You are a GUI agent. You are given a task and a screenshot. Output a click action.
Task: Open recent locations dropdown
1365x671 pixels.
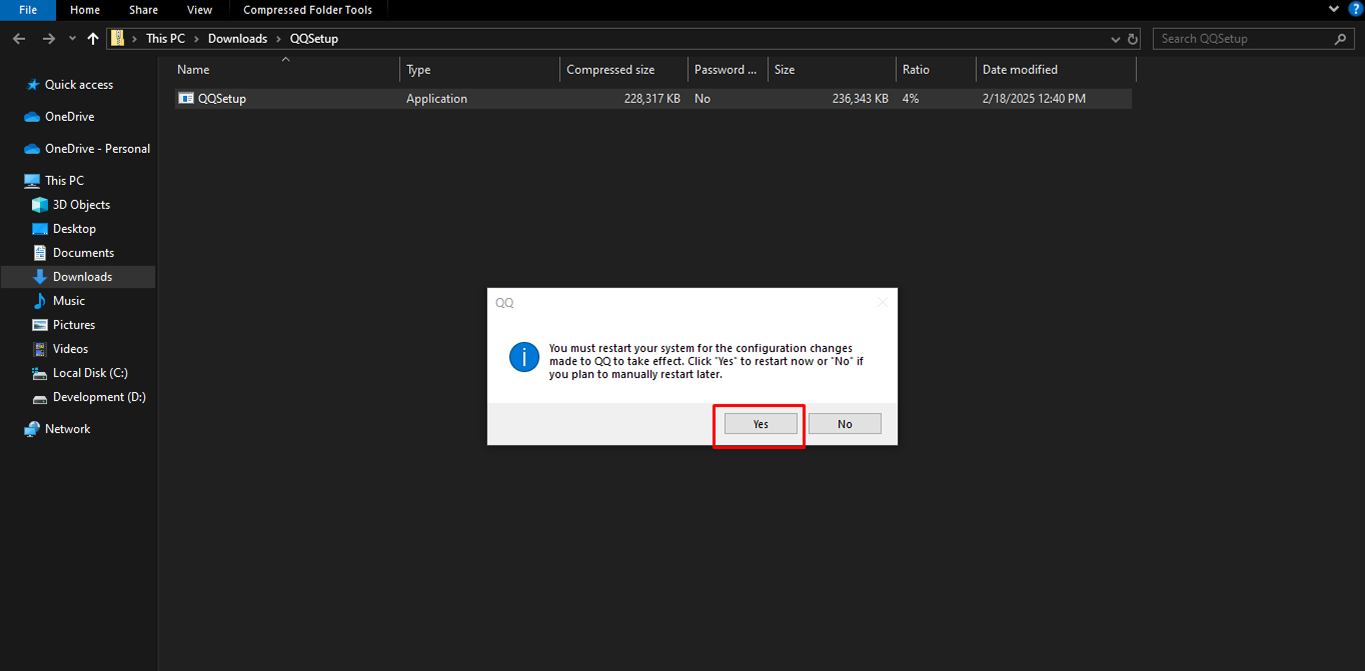(x=72, y=39)
